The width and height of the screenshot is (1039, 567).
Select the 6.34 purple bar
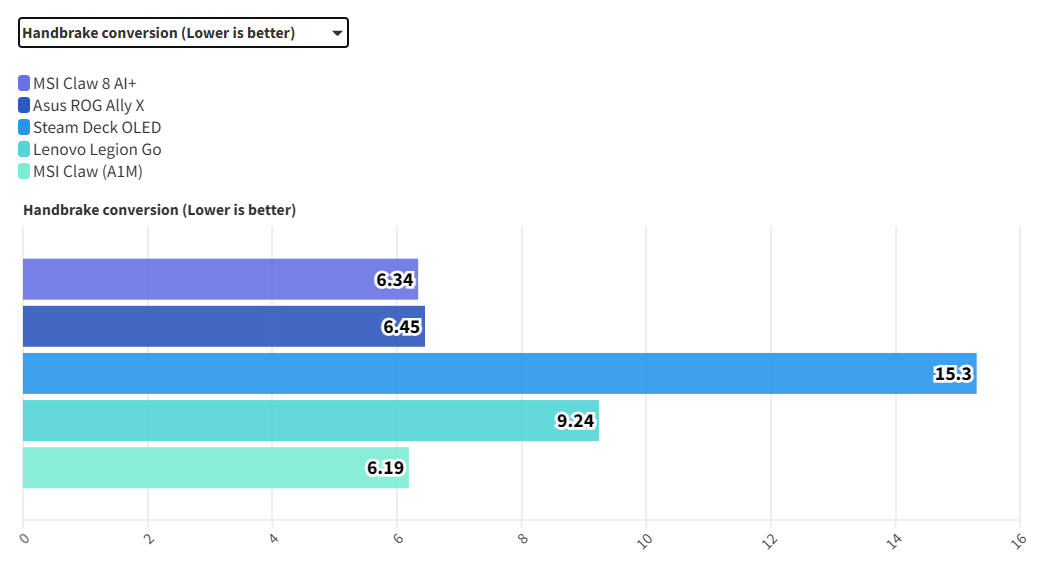tap(200, 279)
